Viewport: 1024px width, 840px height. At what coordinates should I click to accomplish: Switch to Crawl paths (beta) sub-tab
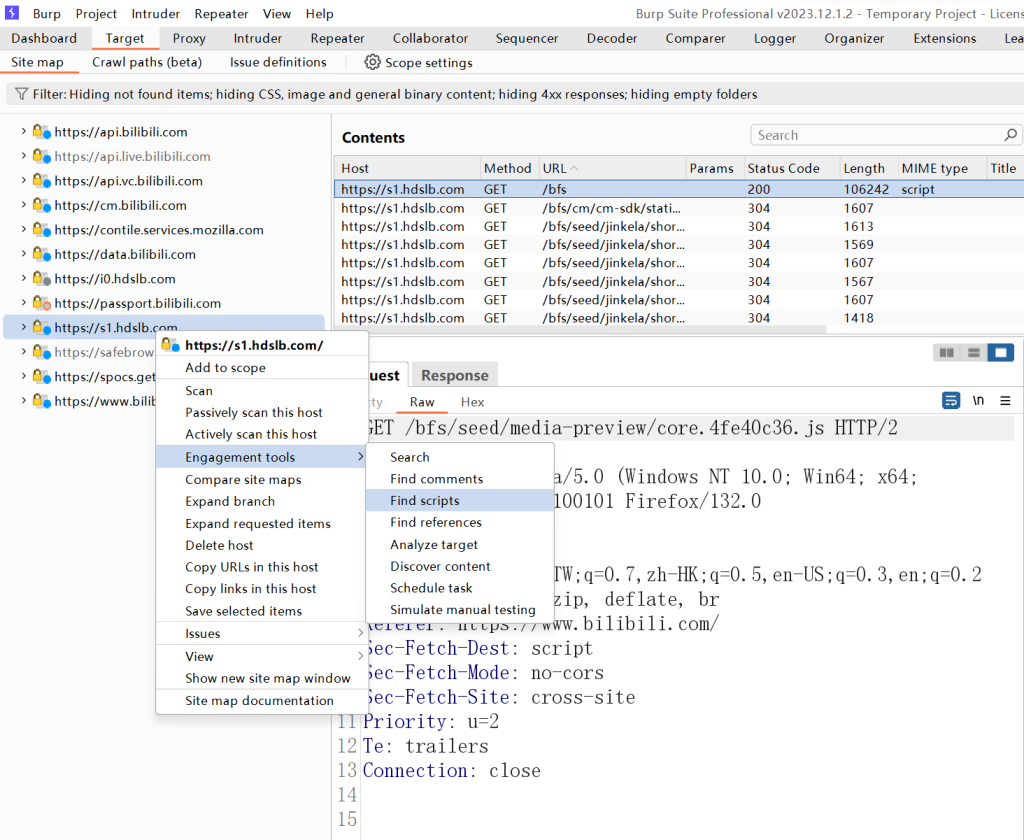147,62
